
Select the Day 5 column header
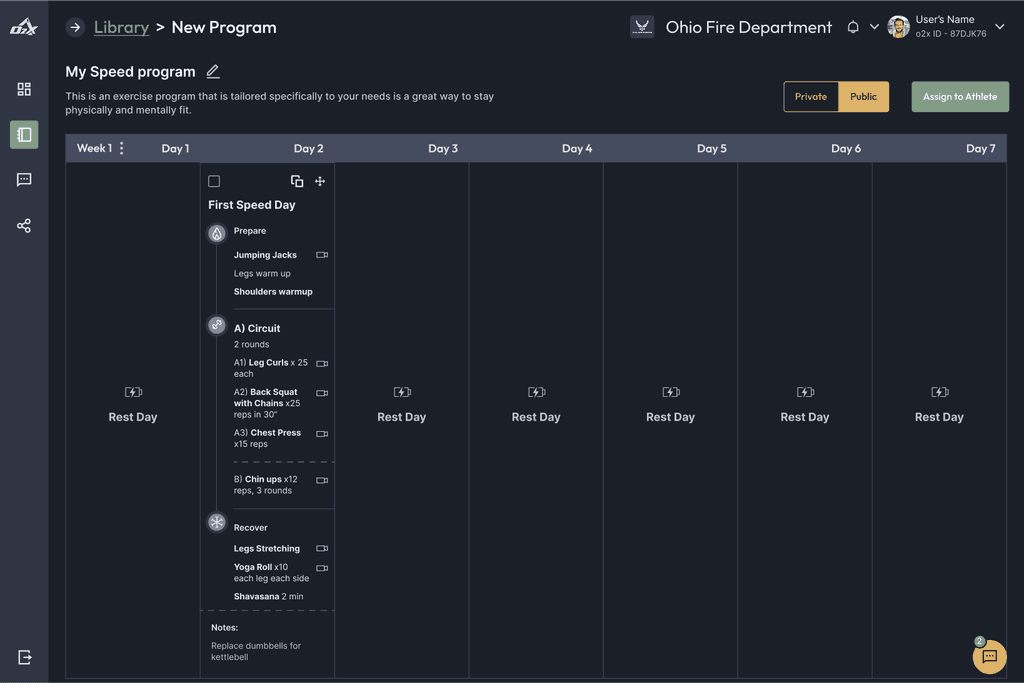click(x=711, y=148)
